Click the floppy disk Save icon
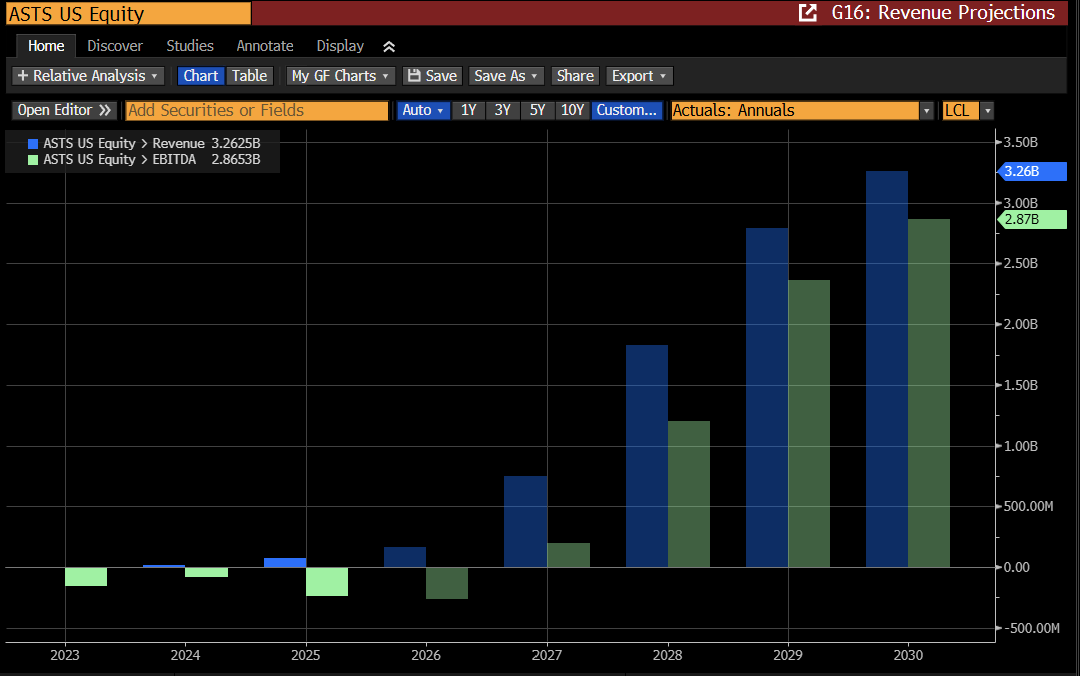Image resolution: width=1080 pixels, height=676 pixels. [414, 76]
